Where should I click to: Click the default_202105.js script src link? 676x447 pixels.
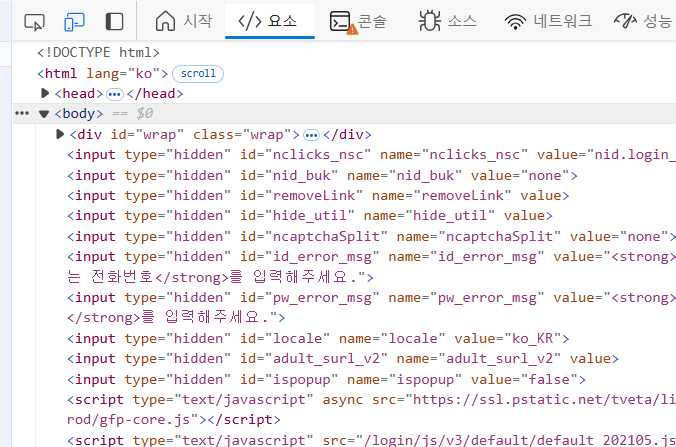[x=520, y=440]
